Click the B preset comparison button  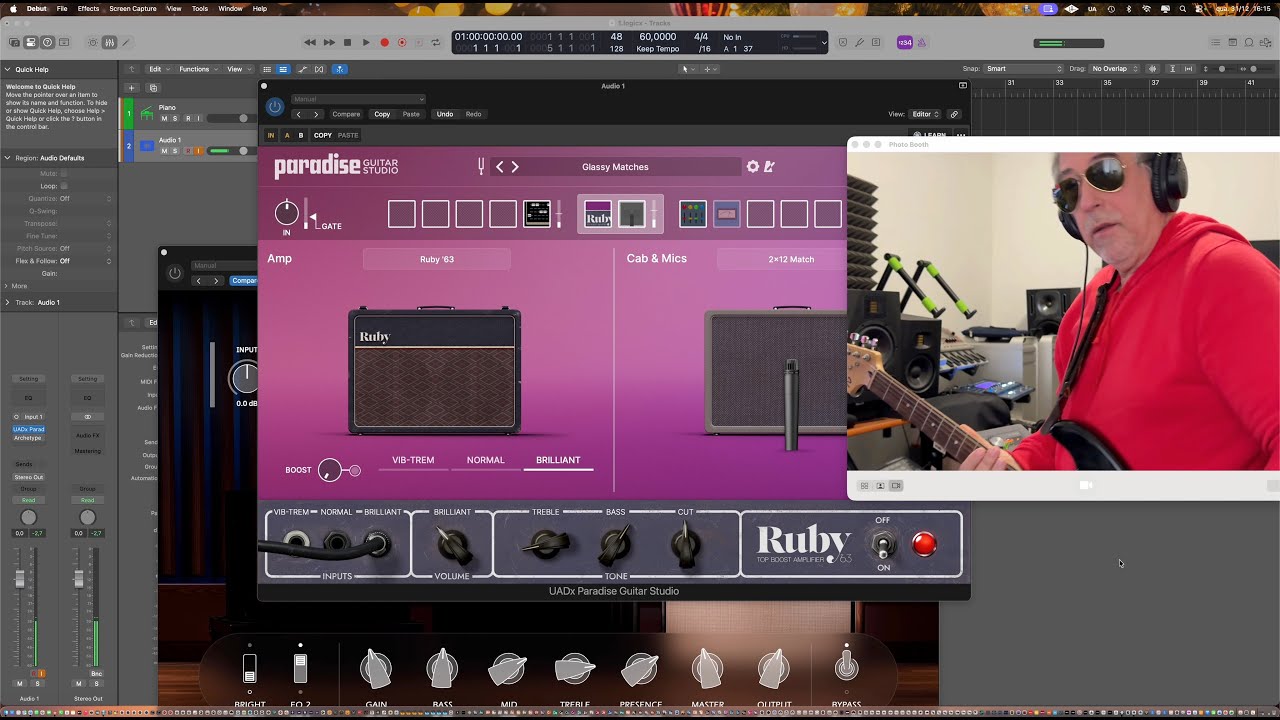point(301,135)
